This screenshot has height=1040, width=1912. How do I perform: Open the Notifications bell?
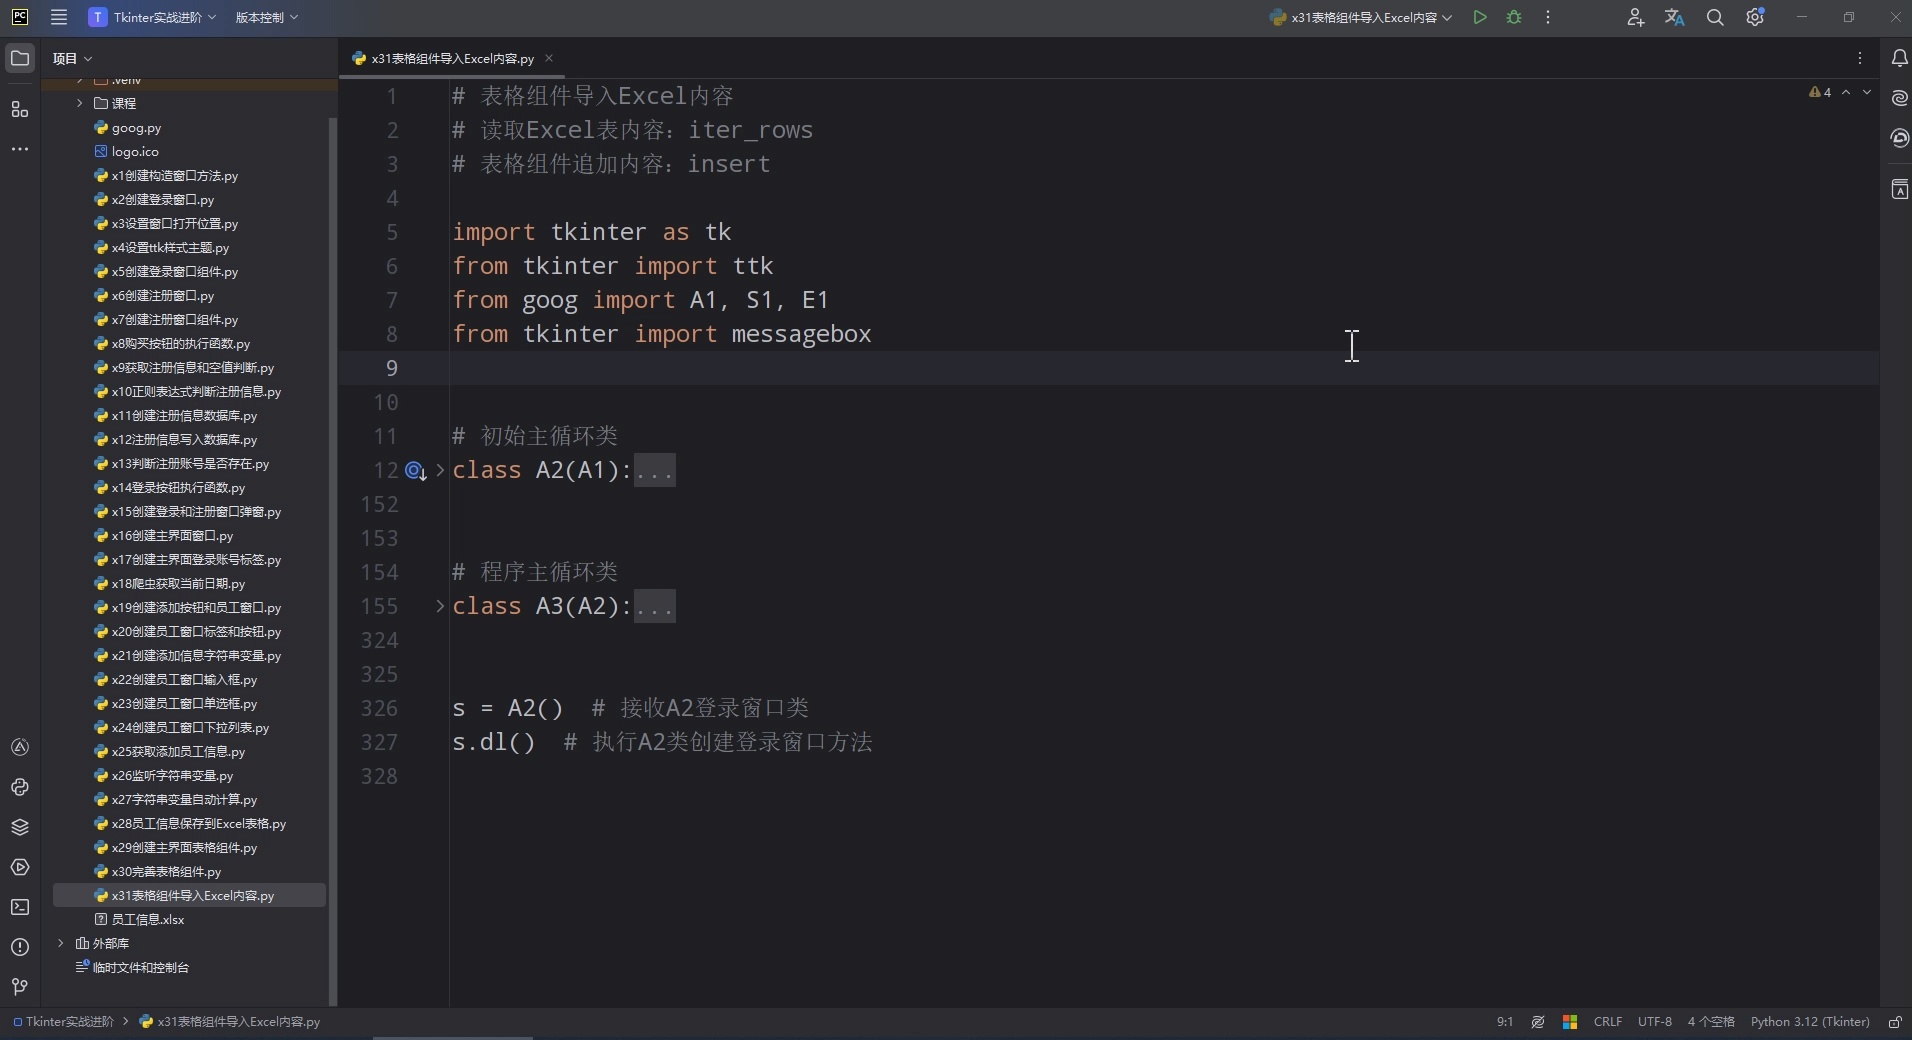pos(1900,58)
